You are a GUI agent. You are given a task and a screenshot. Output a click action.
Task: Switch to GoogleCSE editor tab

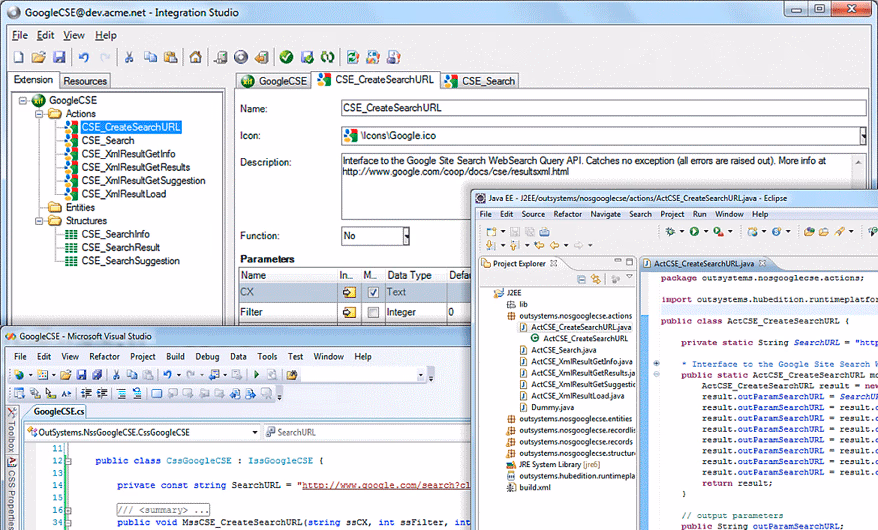click(274, 81)
